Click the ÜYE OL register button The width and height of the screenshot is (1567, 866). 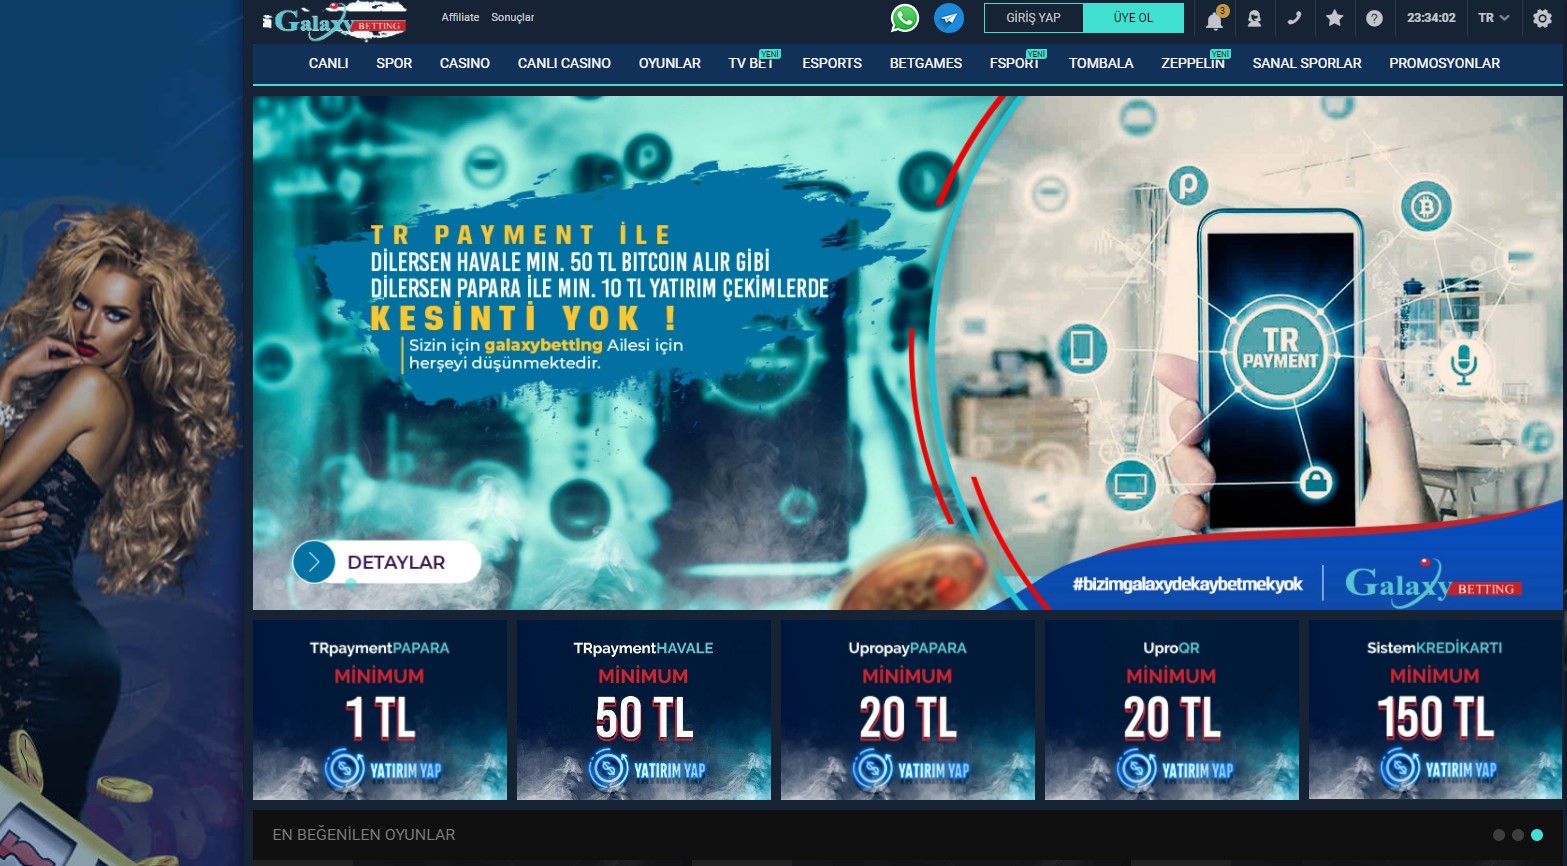point(1134,18)
